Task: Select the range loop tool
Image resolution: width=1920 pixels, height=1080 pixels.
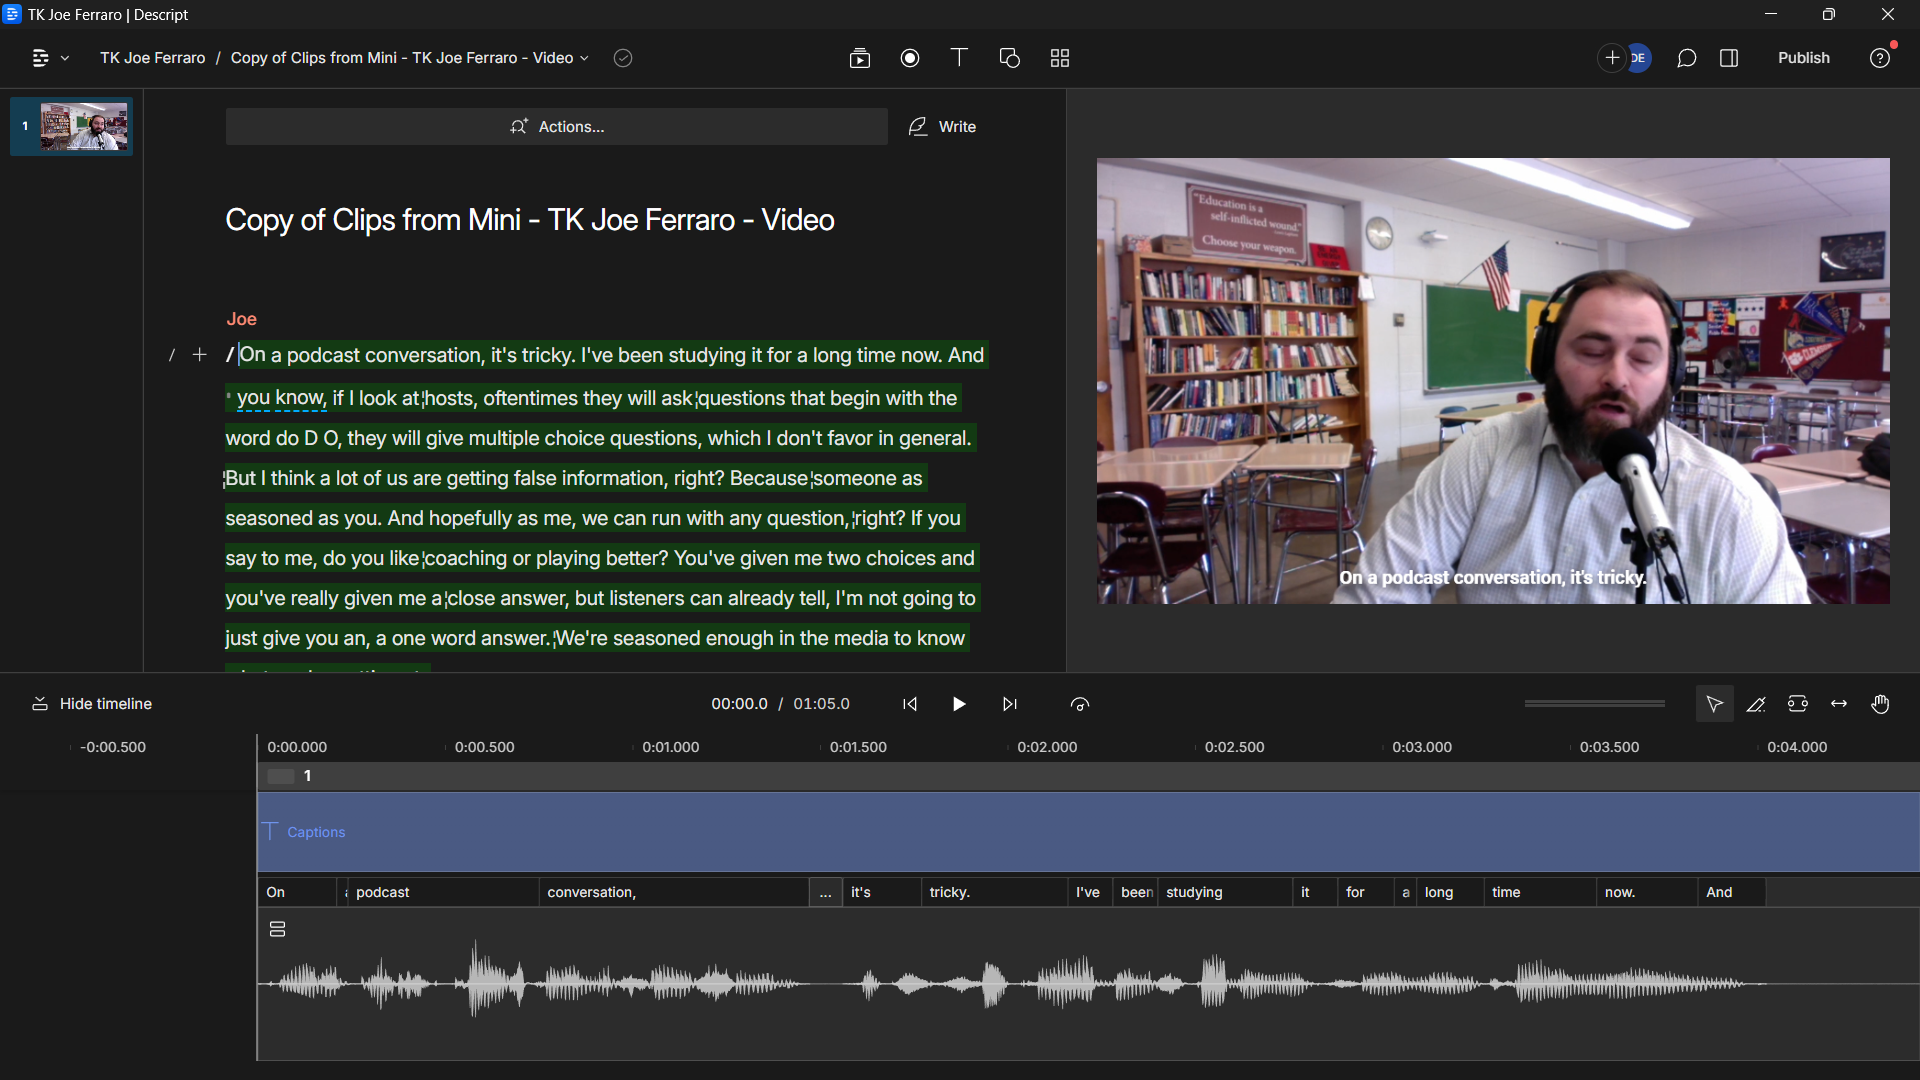Action: pyautogui.click(x=1798, y=704)
